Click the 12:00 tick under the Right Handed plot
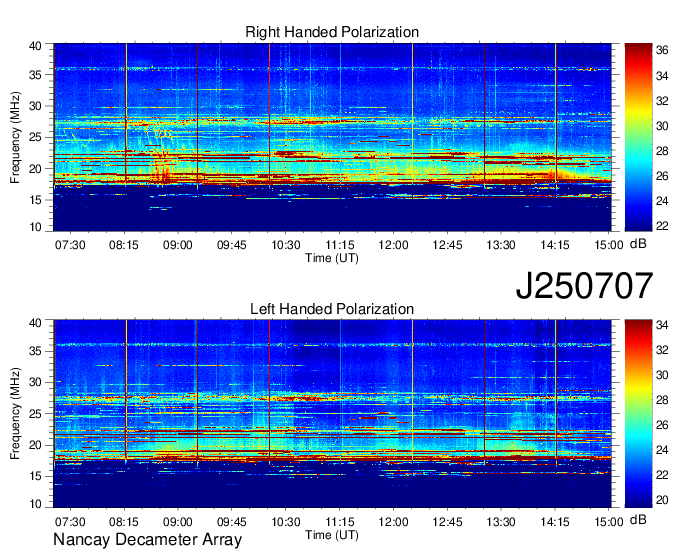The width and height of the screenshot is (680, 552). 393,245
